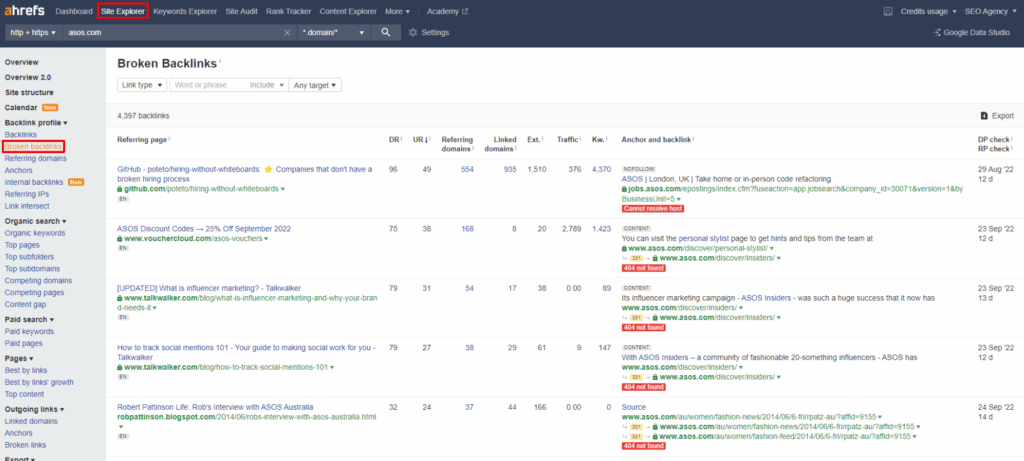Open Content Explorer
Image resolution: width=1024 pixels, height=461 pixels.
[348, 11]
